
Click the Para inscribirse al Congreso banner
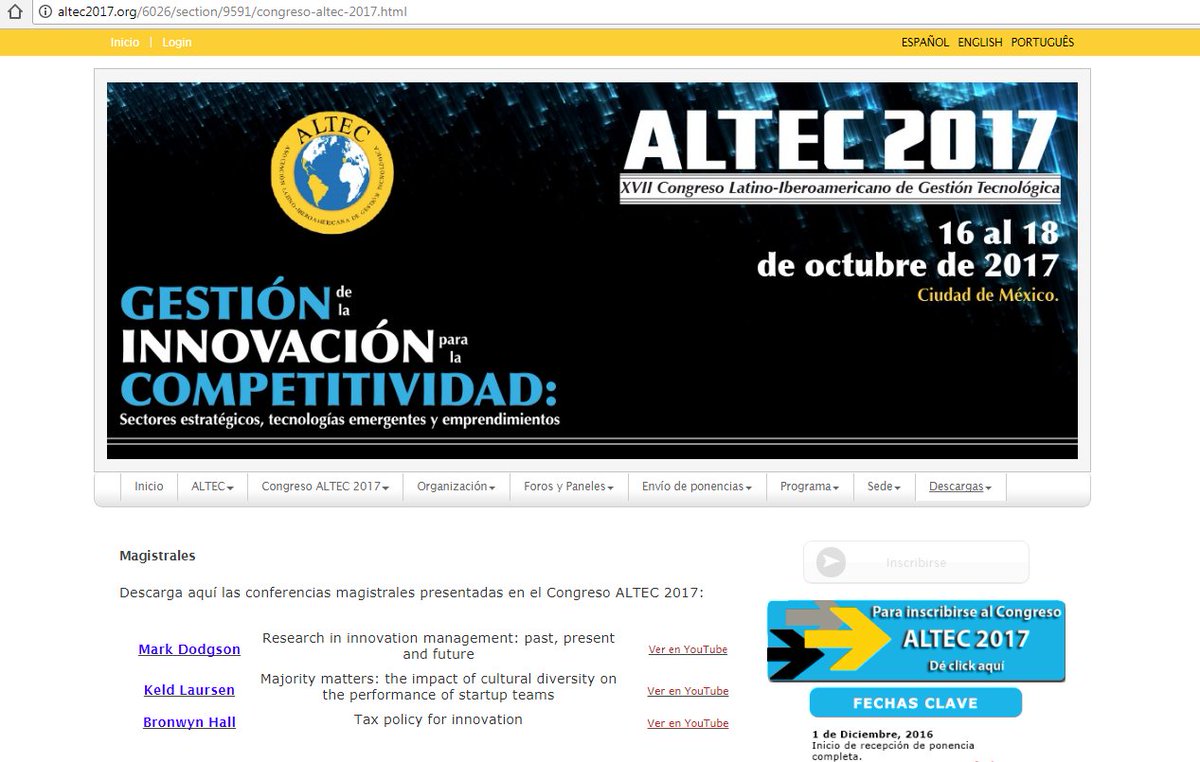coord(916,641)
